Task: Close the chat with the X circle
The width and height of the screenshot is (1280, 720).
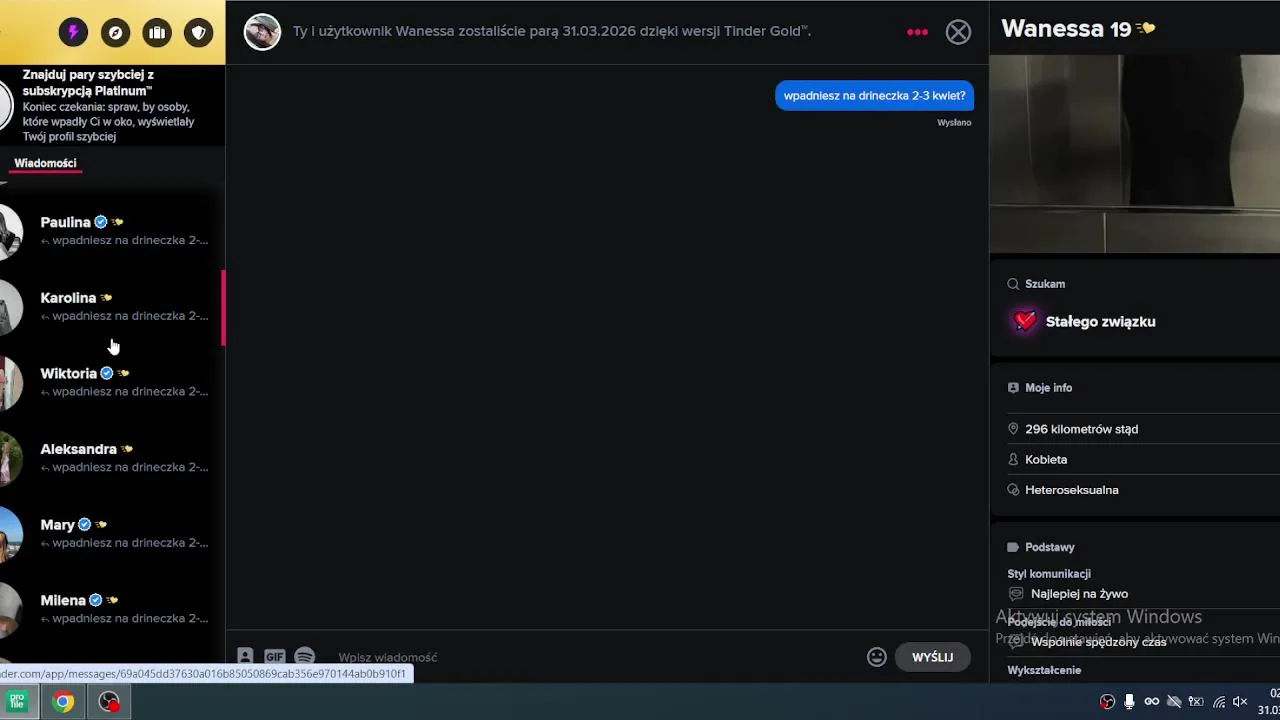Action: tap(958, 32)
